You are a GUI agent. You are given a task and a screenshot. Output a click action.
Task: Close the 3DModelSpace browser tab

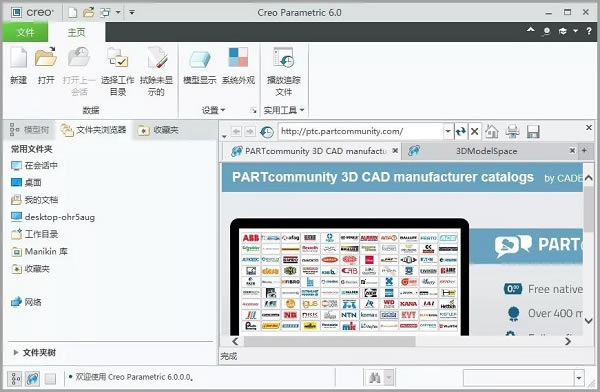click(x=572, y=151)
